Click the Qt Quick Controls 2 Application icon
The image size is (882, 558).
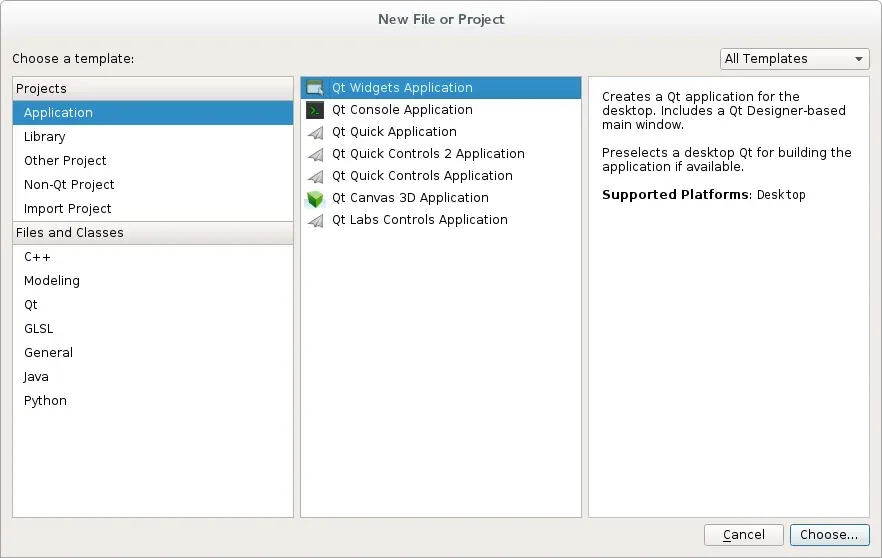coord(315,154)
